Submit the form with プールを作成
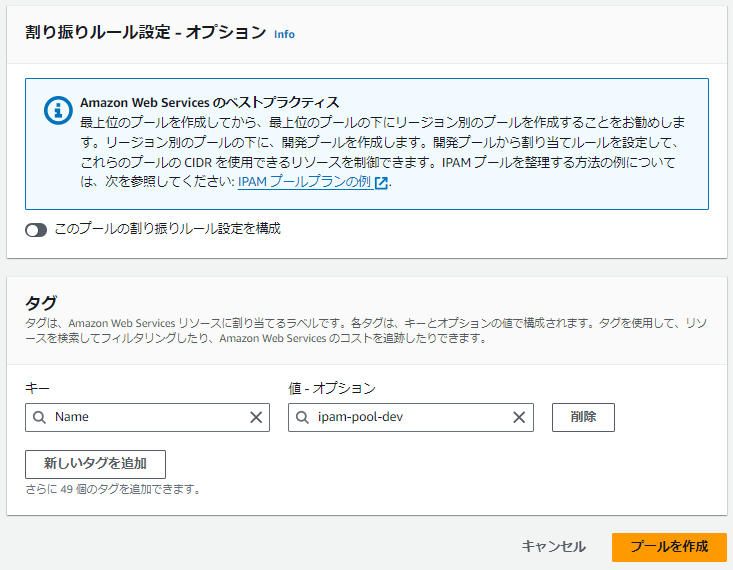This screenshot has width=733, height=570. click(x=669, y=547)
